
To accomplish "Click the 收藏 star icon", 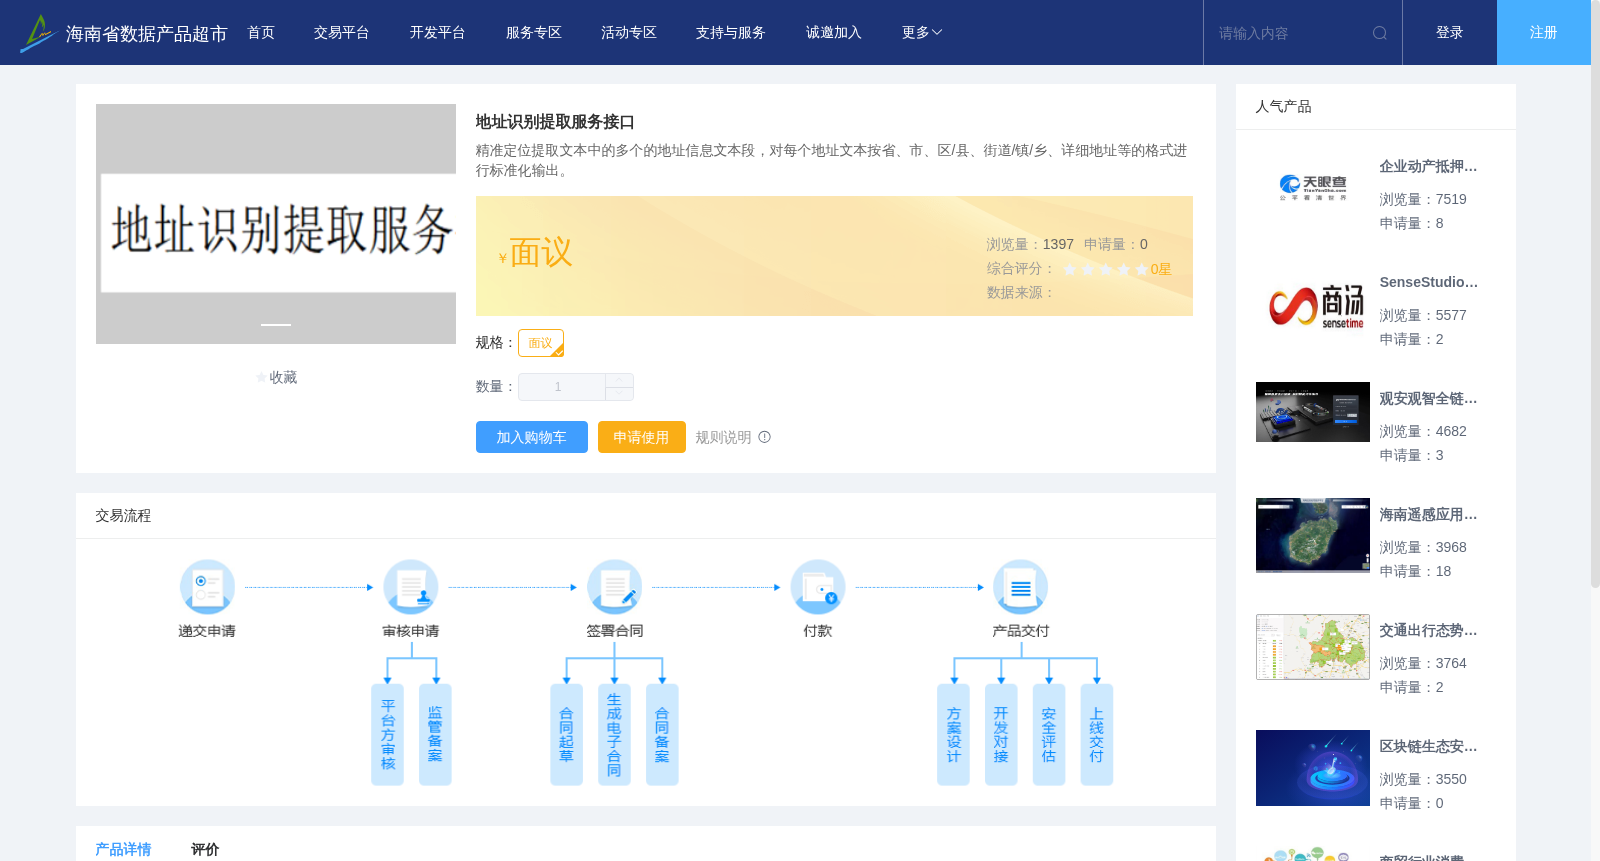I will (262, 378).
